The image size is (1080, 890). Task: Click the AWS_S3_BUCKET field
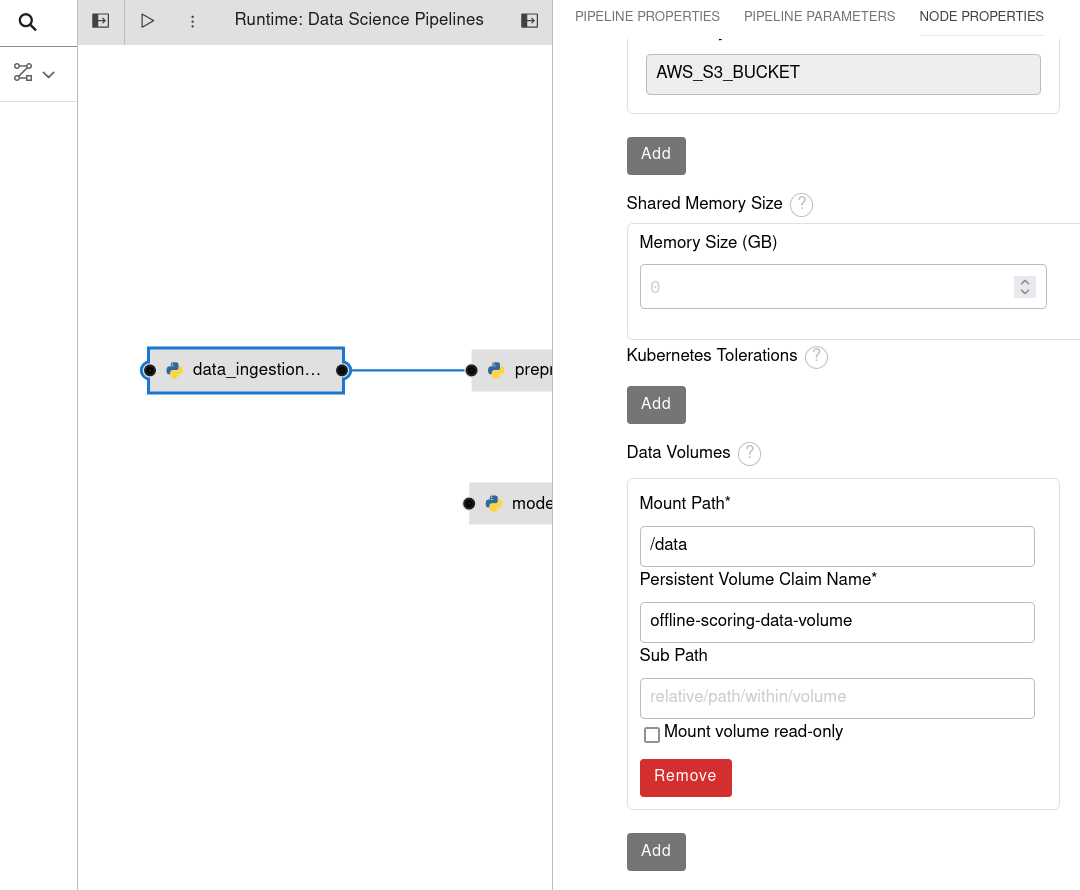pyautogui.click(x=842, y=74)
